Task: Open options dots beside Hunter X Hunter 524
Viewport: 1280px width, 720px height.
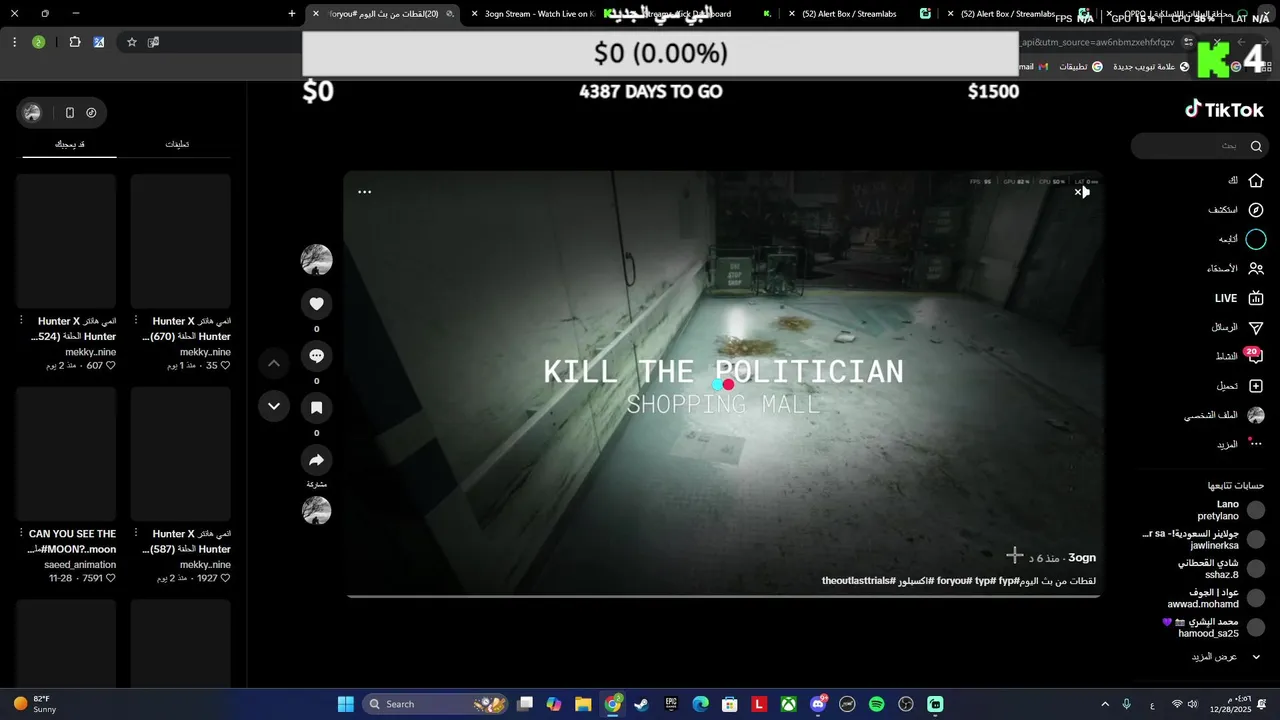Action: pos(21,321)
